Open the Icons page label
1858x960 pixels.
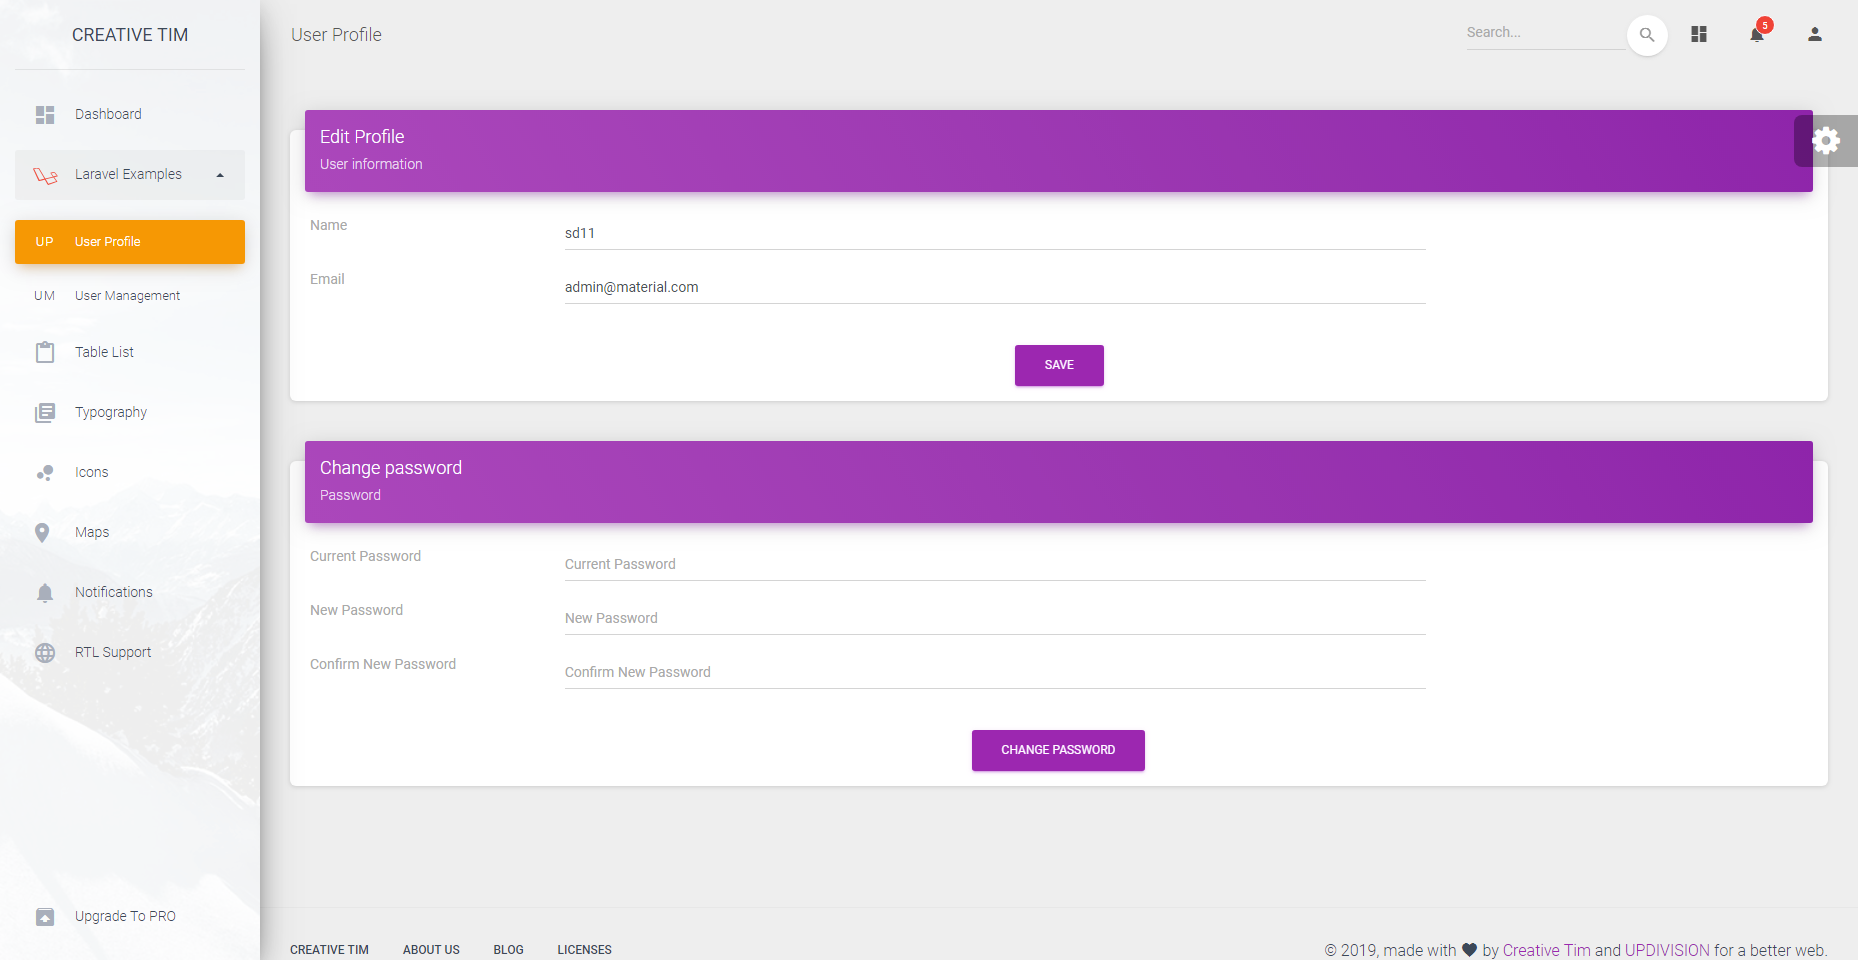click(91, 472)
